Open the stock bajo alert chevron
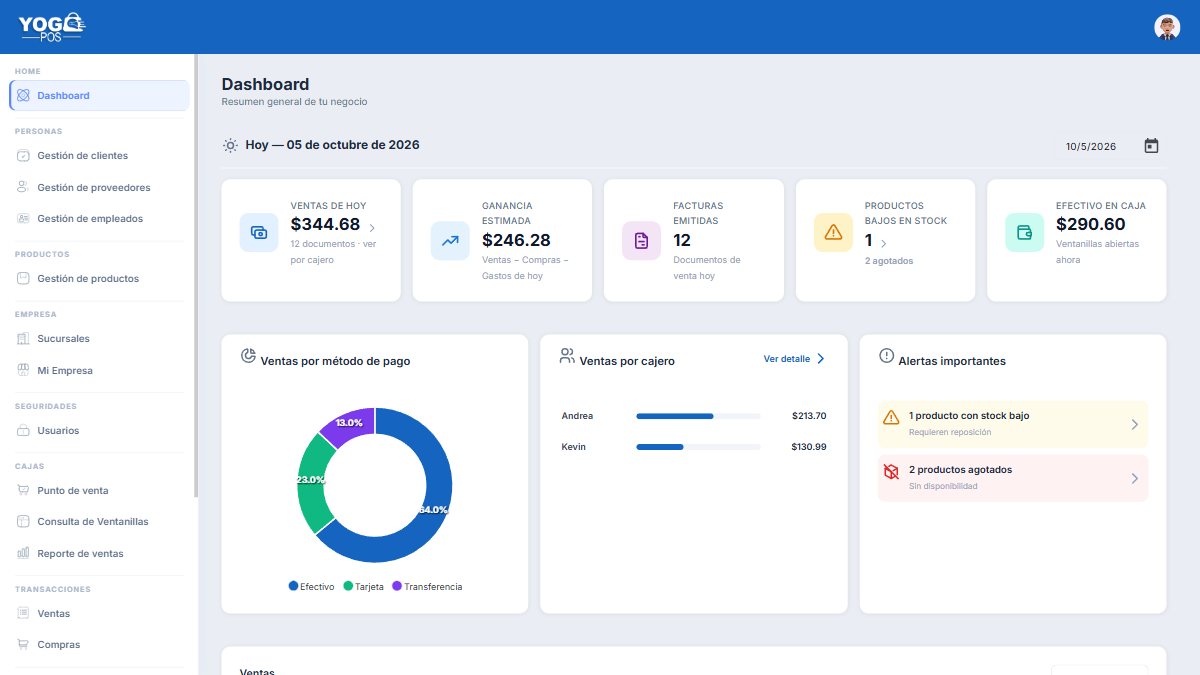 [x=1134, y=424]
